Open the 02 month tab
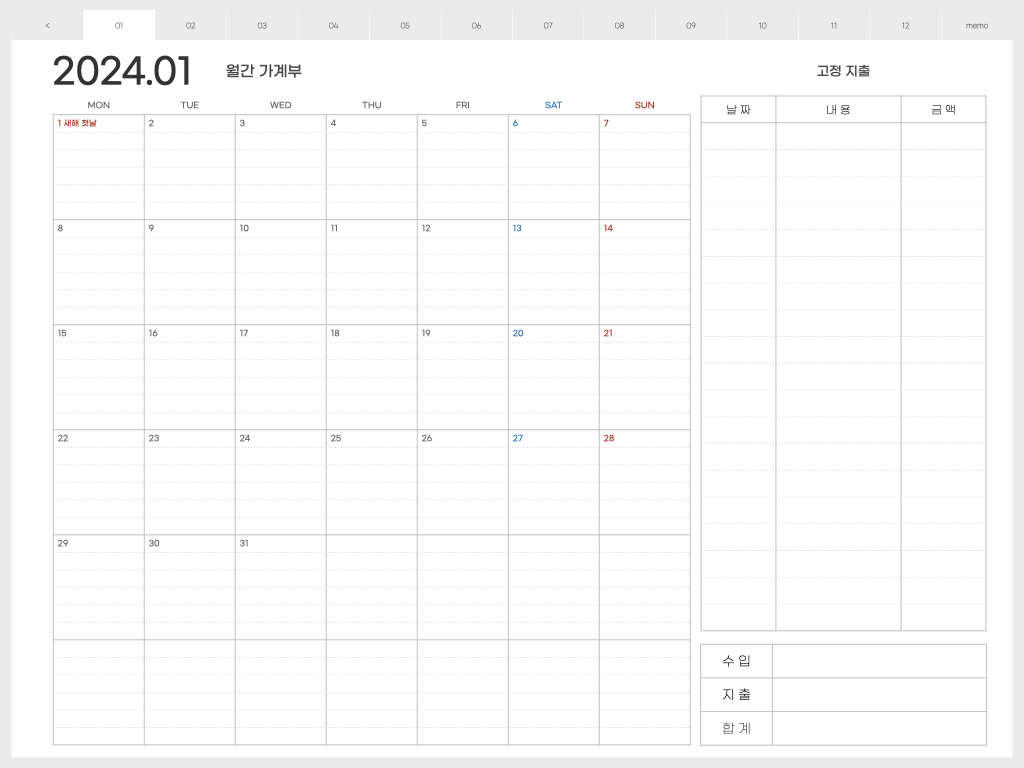This screenshot has width=1024, height=768. 191,25
